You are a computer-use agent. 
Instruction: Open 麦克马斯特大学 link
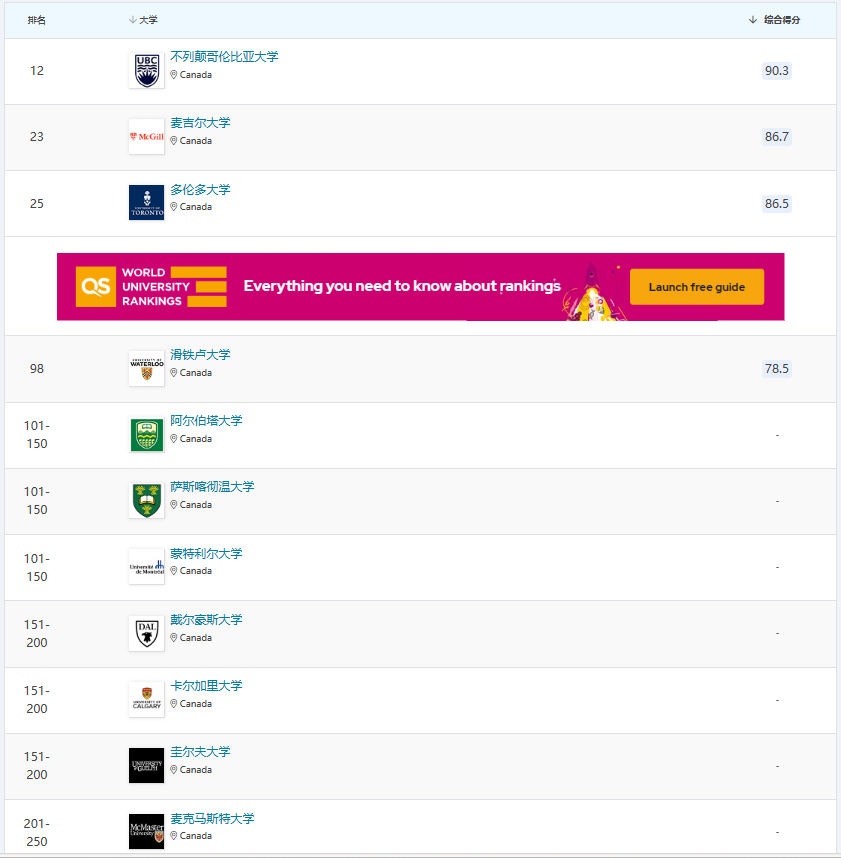point(212,819)
